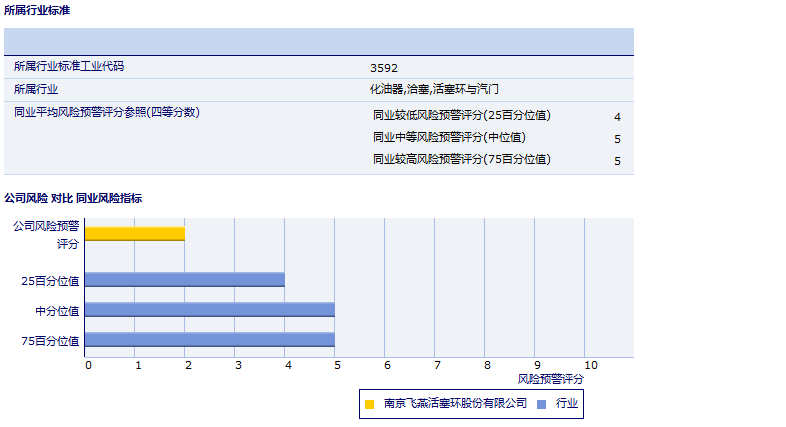
Task: Select the yellow company risk score bar
Action: click(x=135, y=233)
